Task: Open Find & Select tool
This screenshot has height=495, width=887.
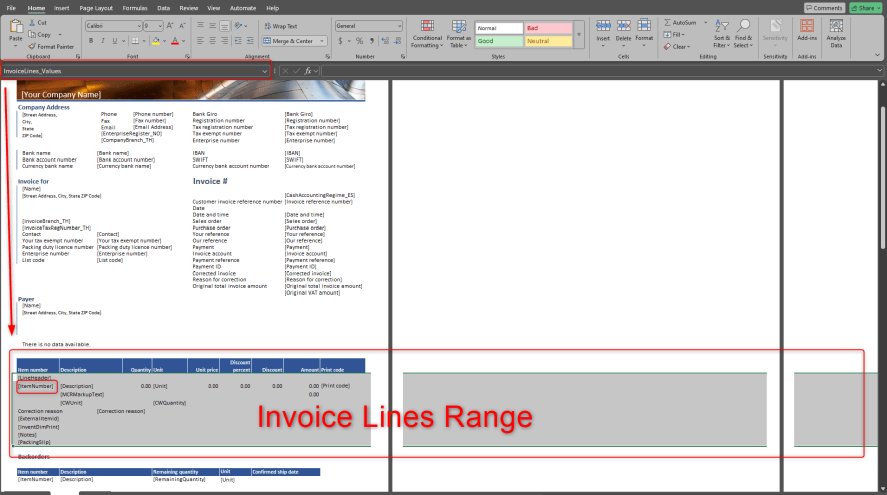Action: point(743,33)
